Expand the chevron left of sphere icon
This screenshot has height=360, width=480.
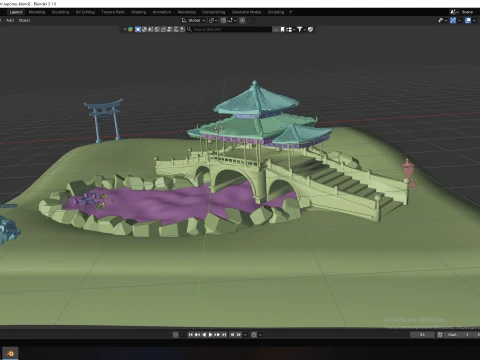[125, 29]
